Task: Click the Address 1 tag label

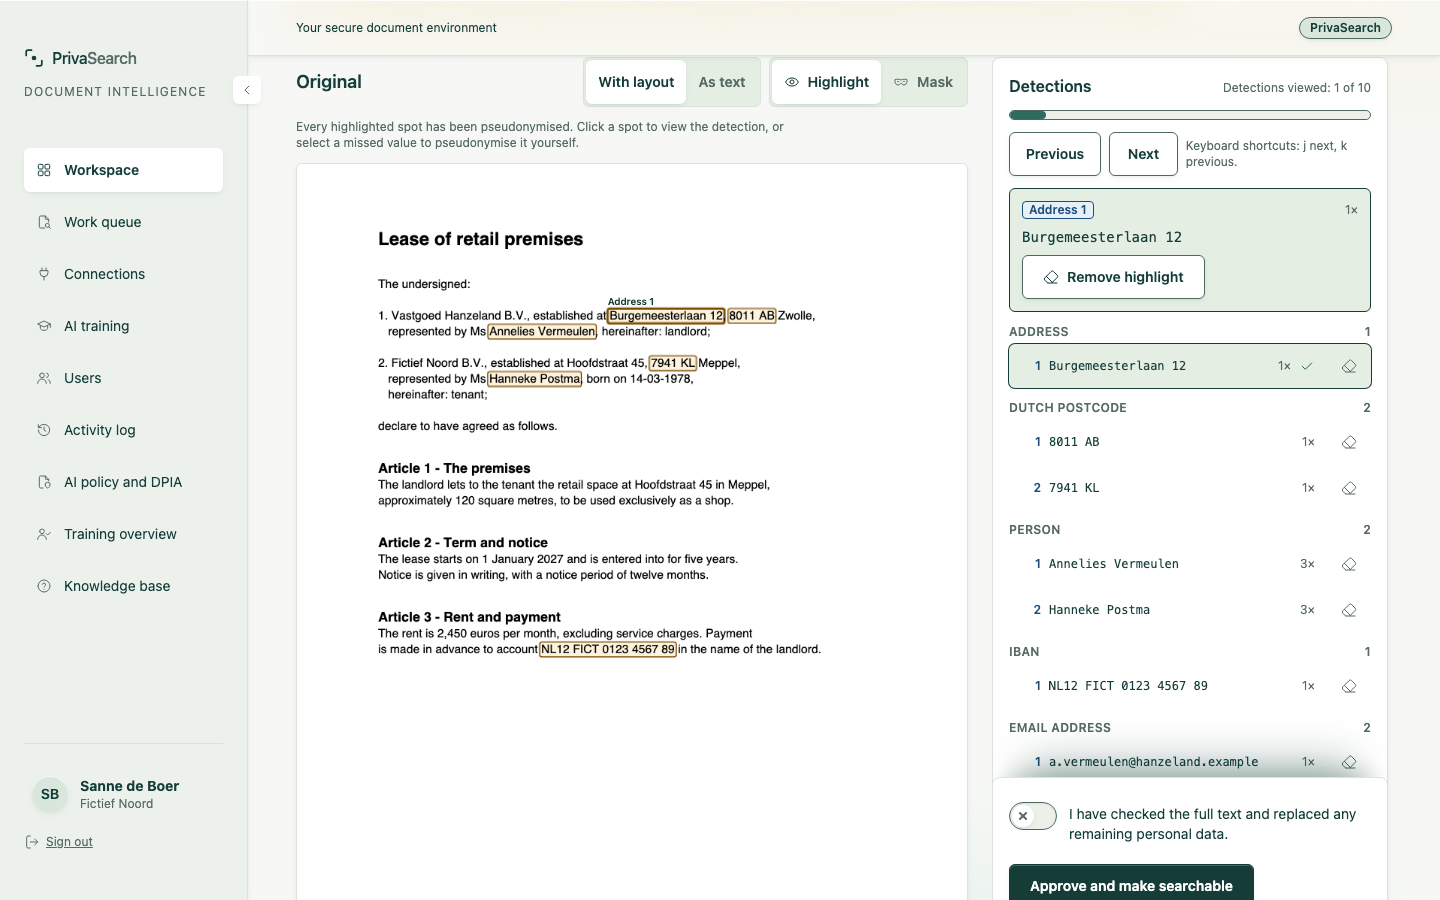Action: click(x=1058, y=210)
